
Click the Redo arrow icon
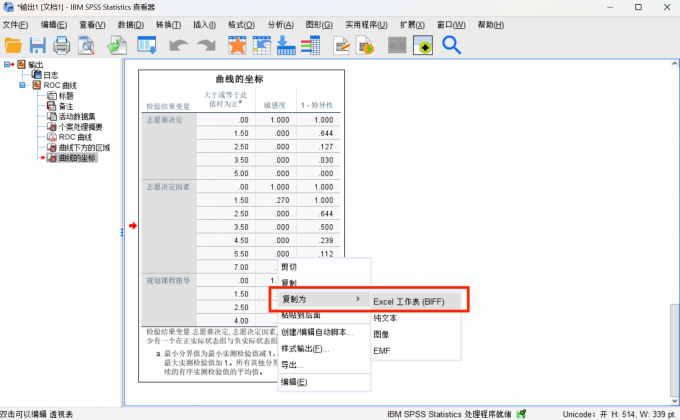[206, 45]
